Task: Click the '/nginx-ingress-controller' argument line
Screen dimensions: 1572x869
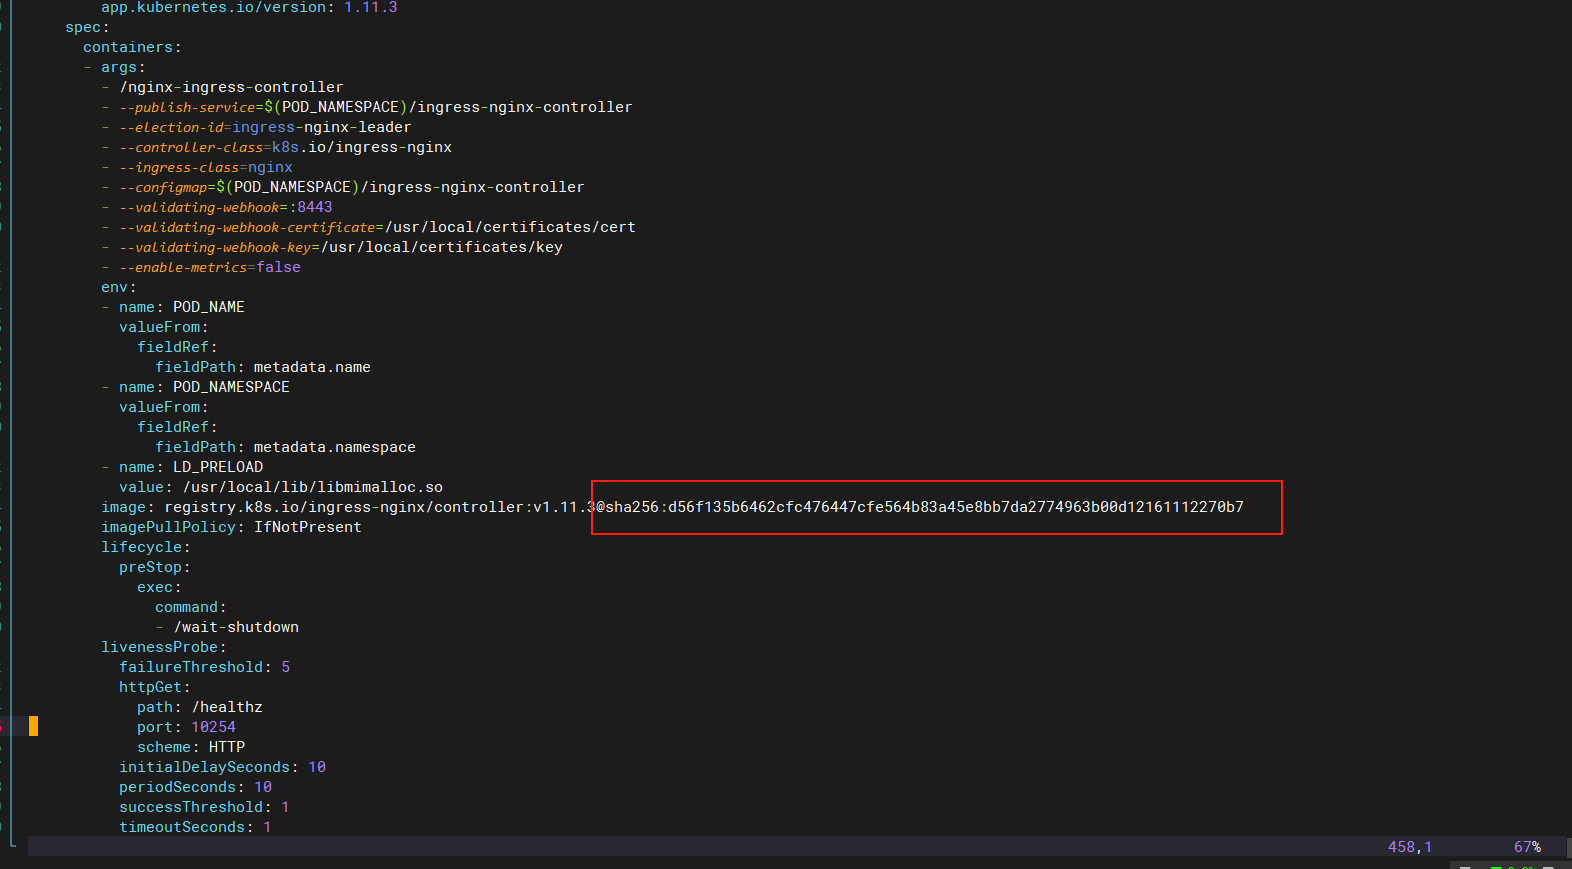Action: point(231,87)
